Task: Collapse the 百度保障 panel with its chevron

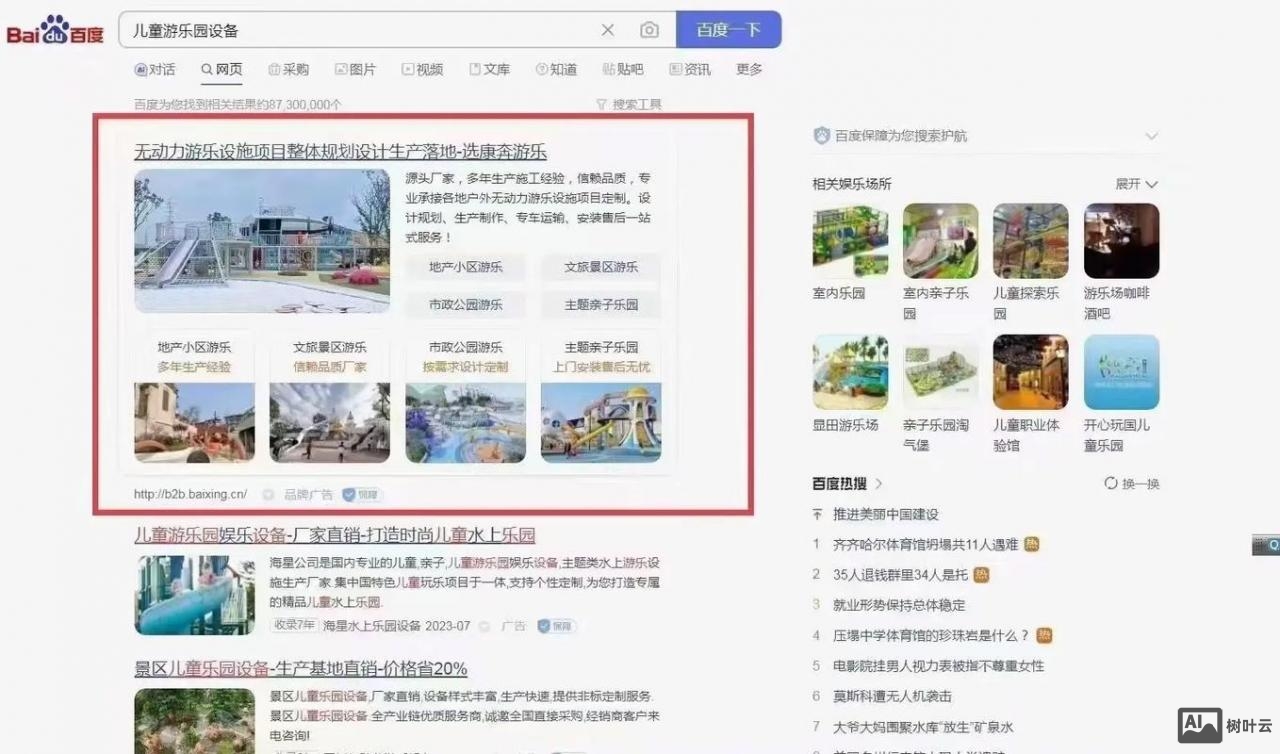Action: coord(1151,136)
